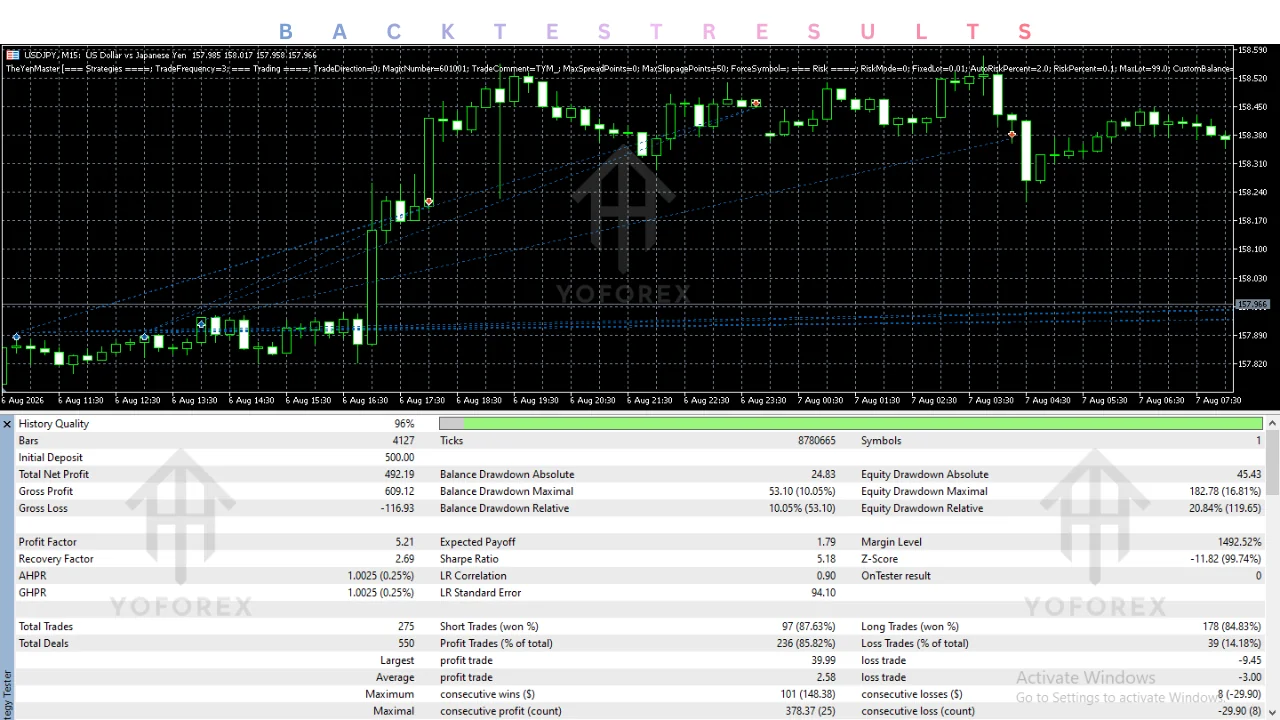Click the 158.590 price axis label
This screenshot has height=720, width=1280.
pos(1253,49)
